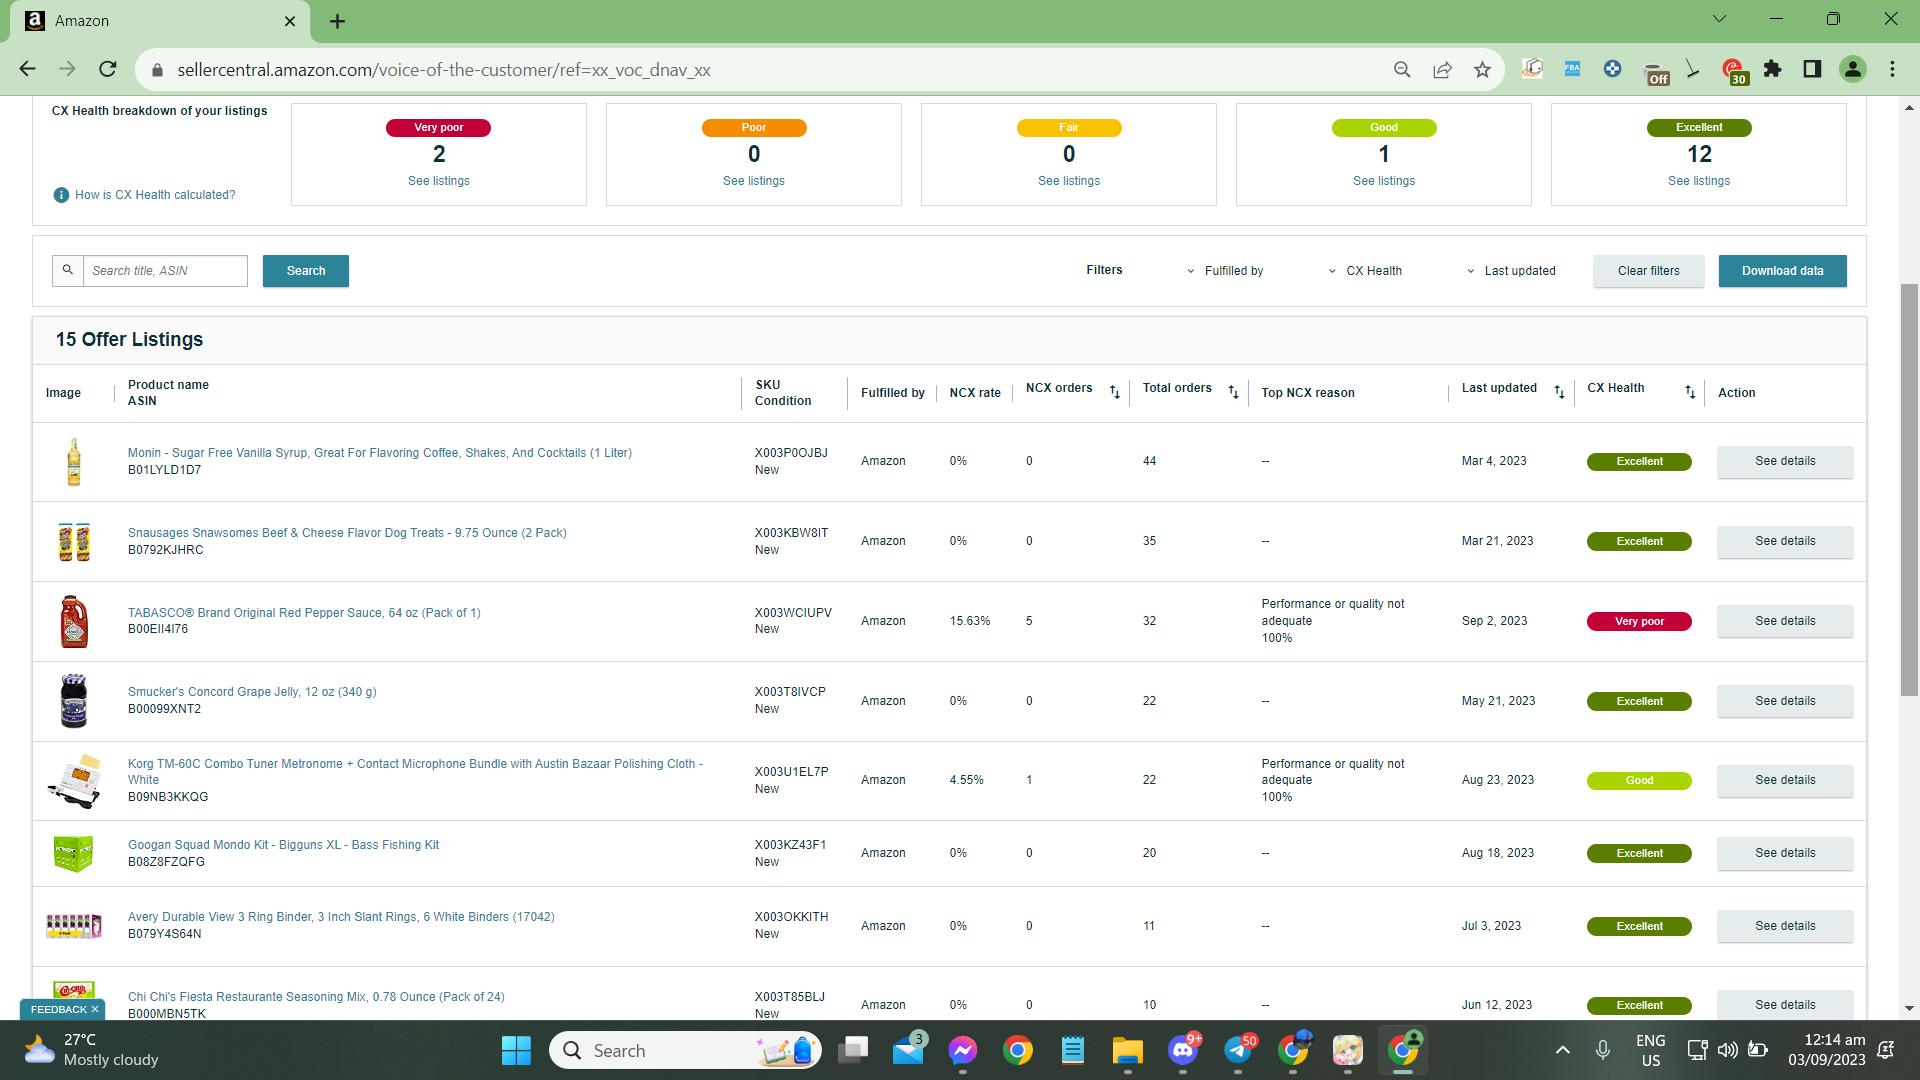Image resolution: width=1920 pixels, height=1080 pixels.
Task: Open How is CX Health calculated link
Action: 155,195
